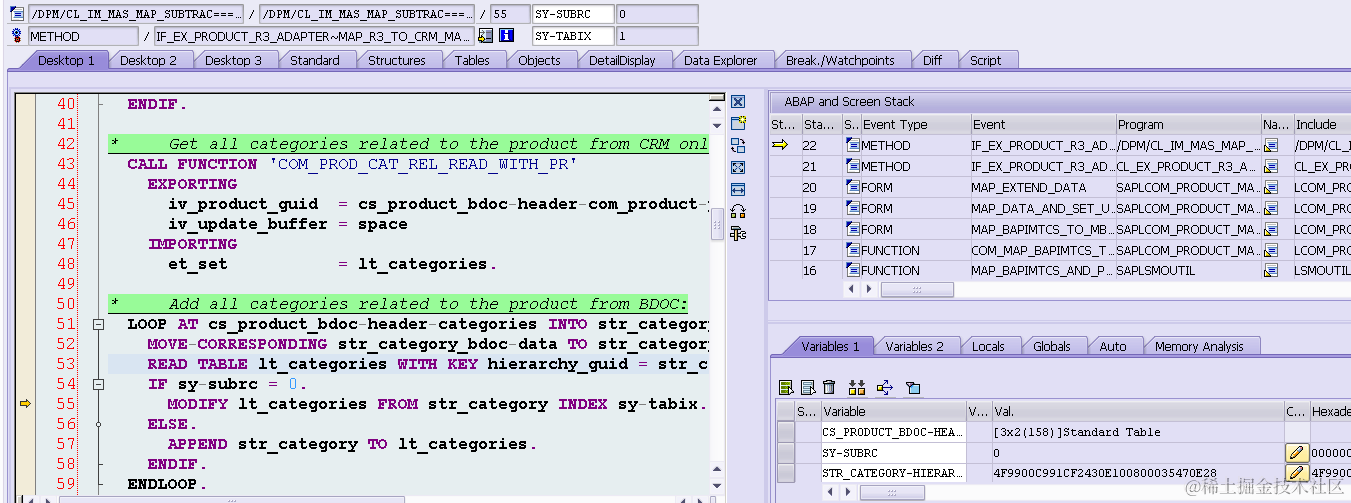Click the SY-SUBRC variable name cell
The height and width of the screenshot is (503, 1351).
point(893,453)
